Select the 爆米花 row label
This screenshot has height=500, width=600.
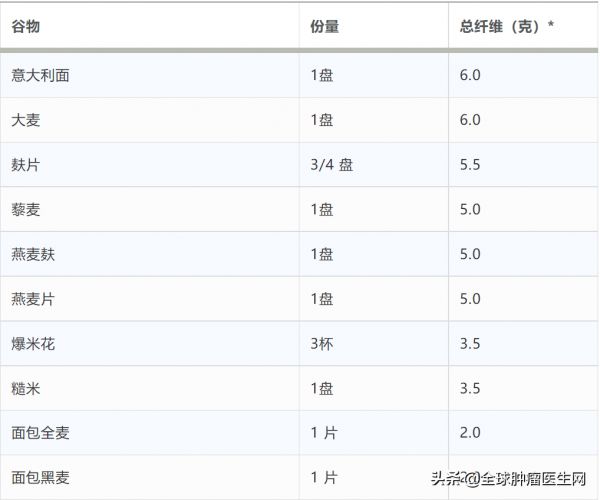pyautogui.click(x=33, y=344)
